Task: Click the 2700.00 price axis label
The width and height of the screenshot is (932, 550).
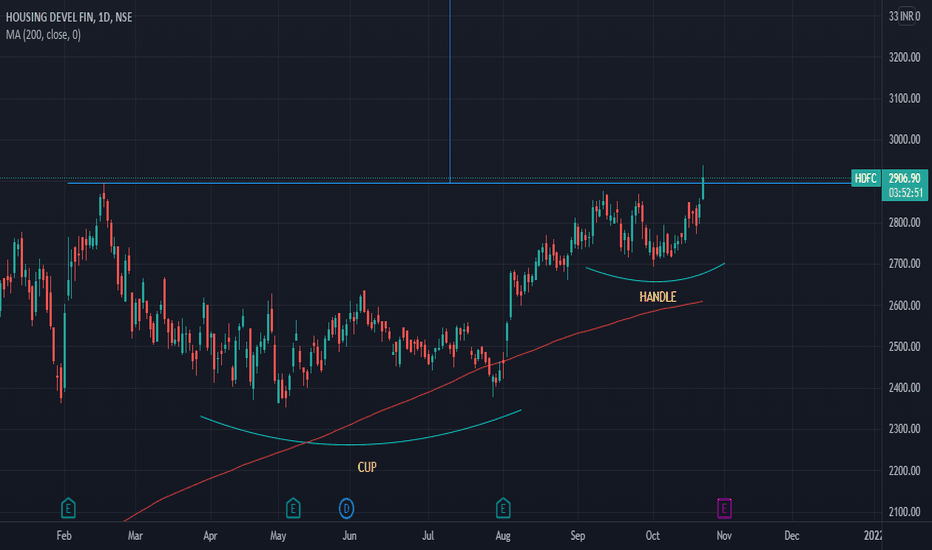Action: (904, 264)
